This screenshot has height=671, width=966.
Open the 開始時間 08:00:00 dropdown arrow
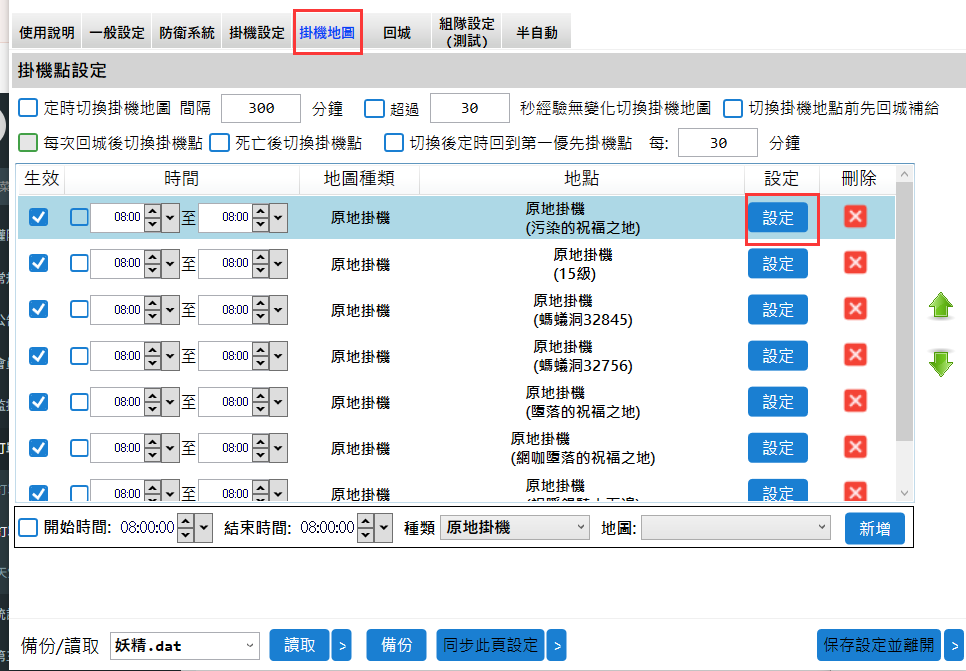[203, 528]
